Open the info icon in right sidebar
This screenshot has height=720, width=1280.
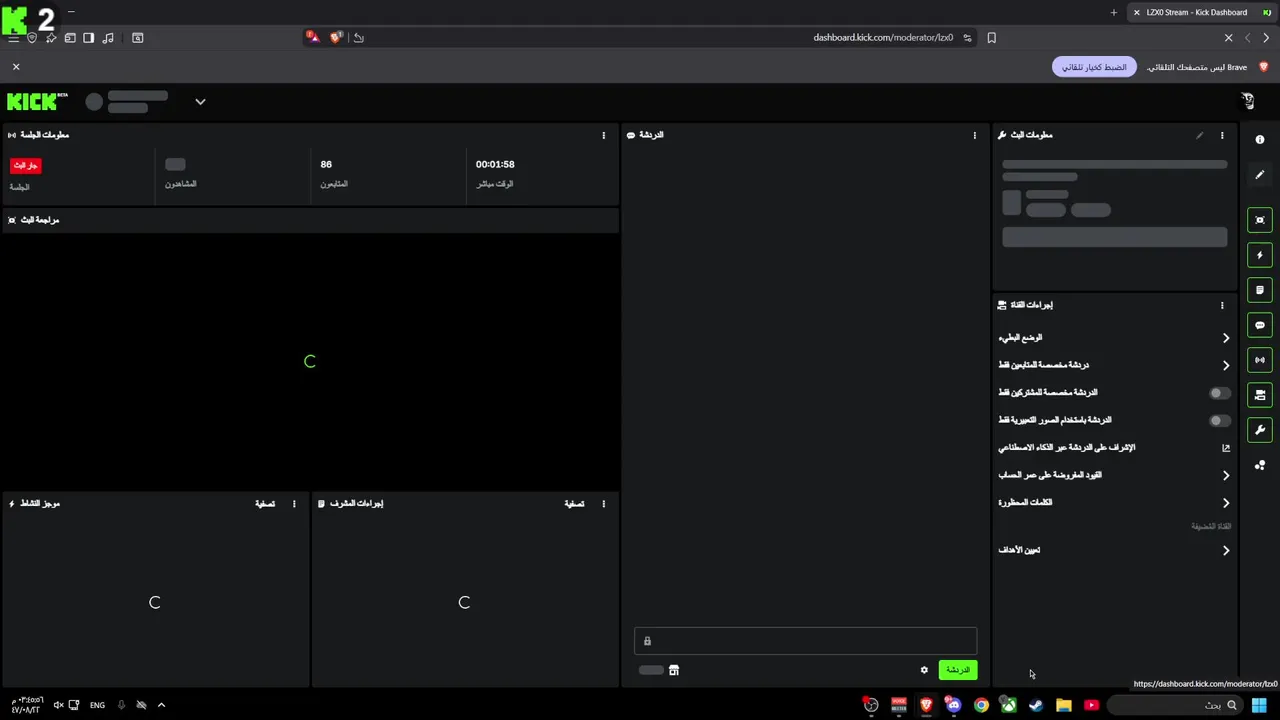[1260, 140]
